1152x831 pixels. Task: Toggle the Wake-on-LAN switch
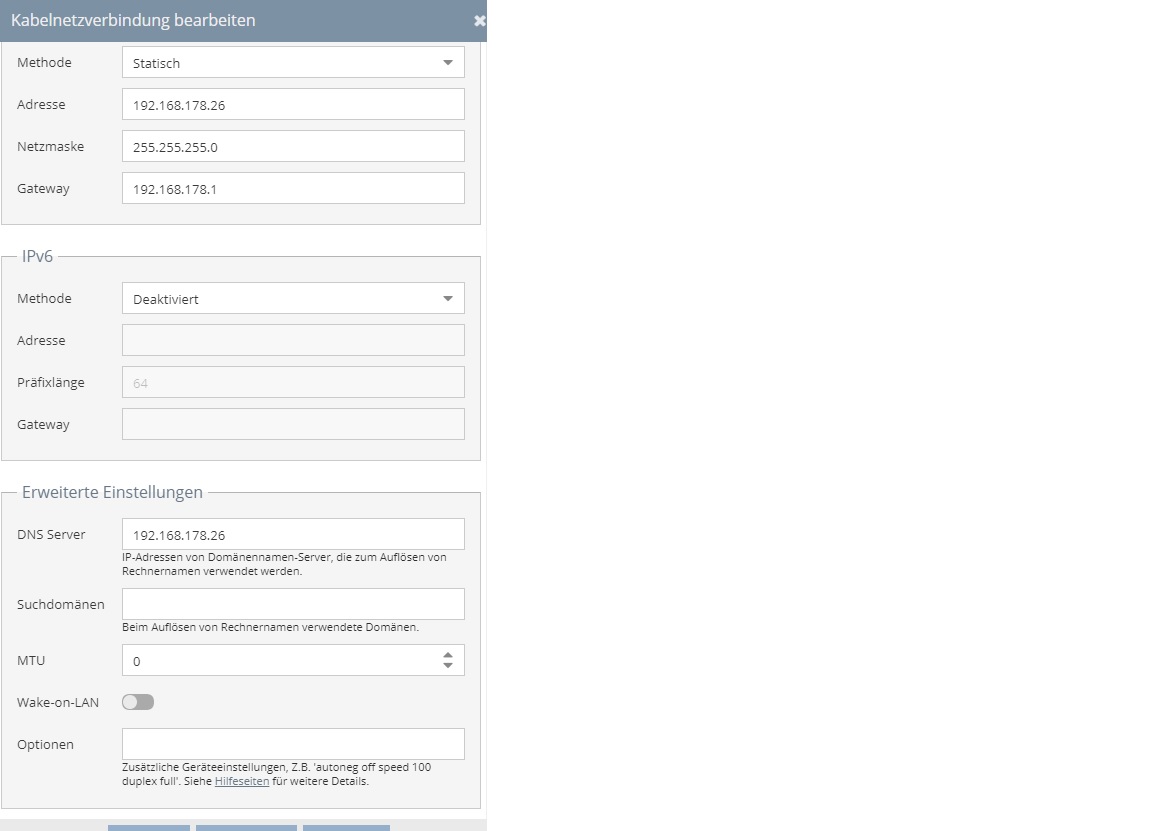point(138,702)
